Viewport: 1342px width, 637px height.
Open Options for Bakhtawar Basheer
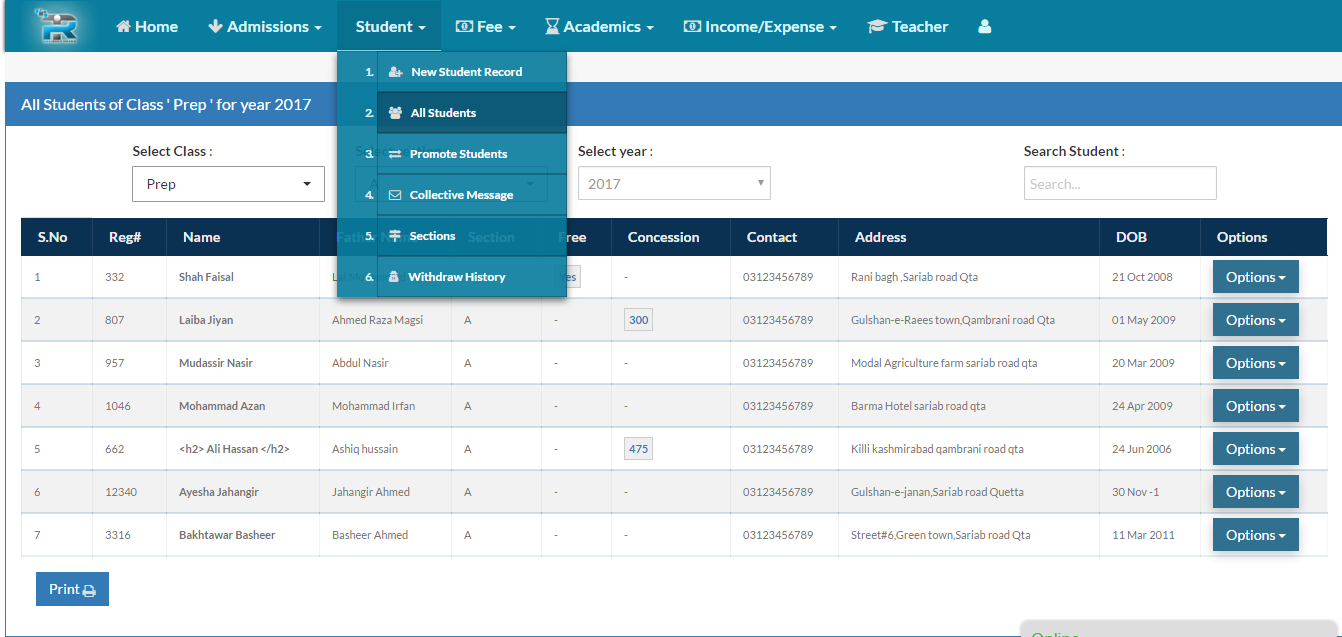click(1256, 535)
